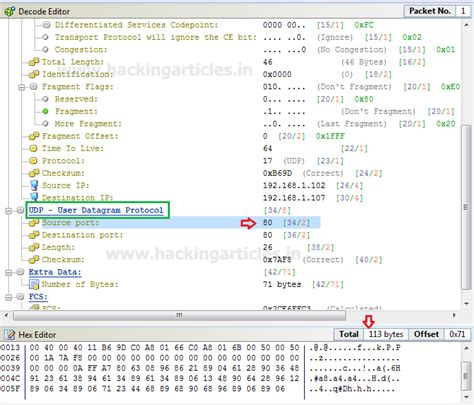
Task: Click the More Fragment bit circle icon
Action: [x=46, y=124]
